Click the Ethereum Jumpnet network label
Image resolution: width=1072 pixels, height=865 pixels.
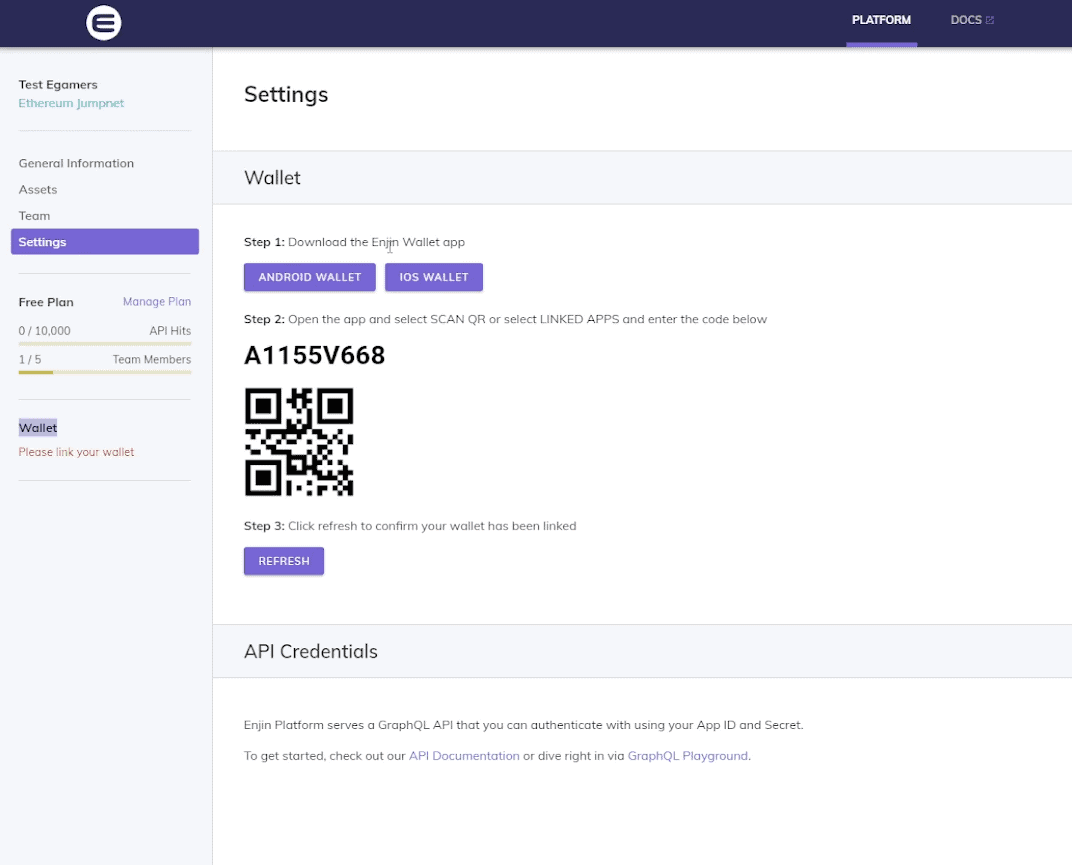[x=71, y=103]
